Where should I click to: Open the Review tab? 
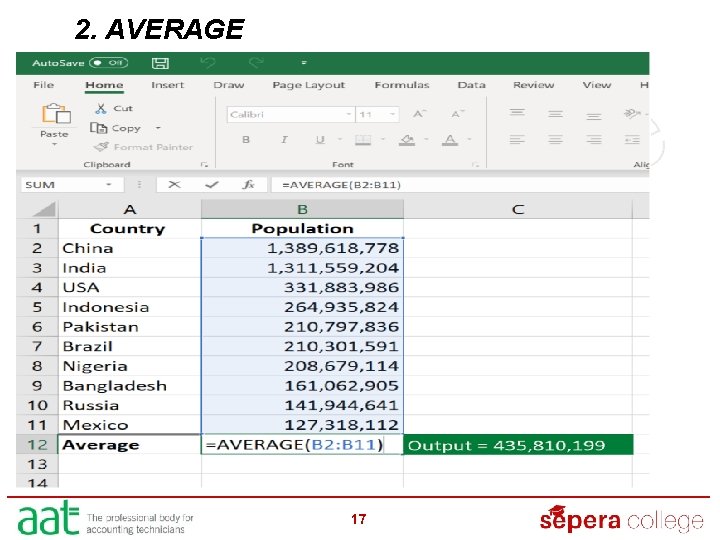pyautogui.click(x=534, y=85)
